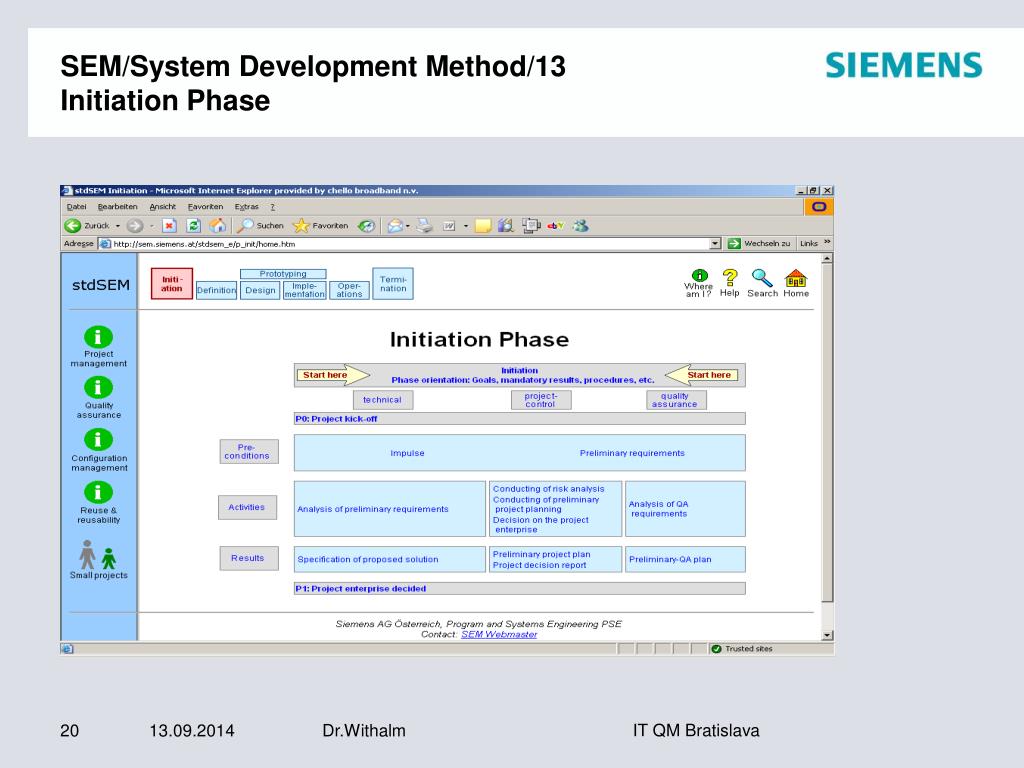Click the media history globe icon
The height and width of the screenshot is (768, 1024).
366,226
